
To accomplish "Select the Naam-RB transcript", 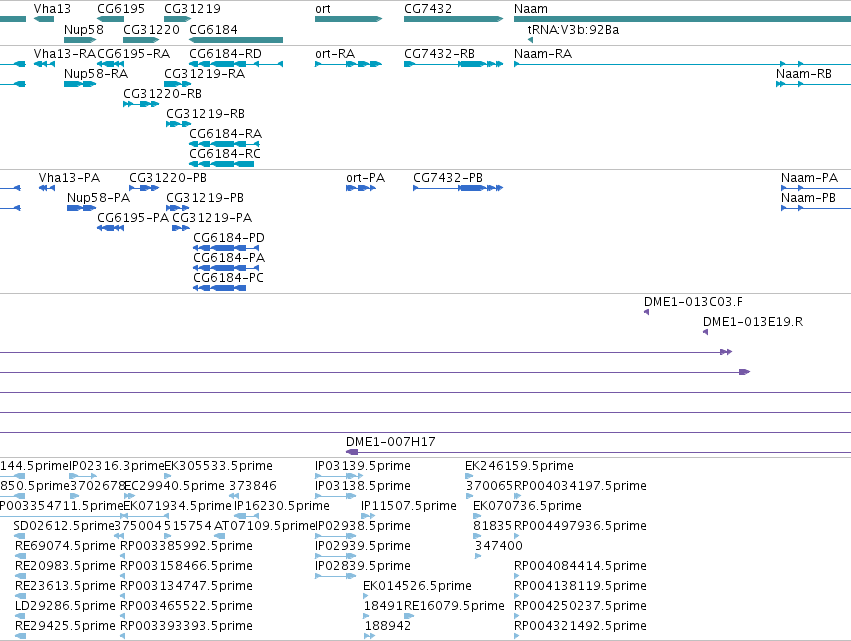I will pos(814,84).
